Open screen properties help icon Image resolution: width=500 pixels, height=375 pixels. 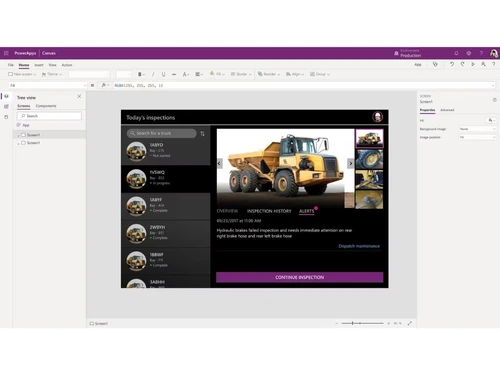[494, 100]
